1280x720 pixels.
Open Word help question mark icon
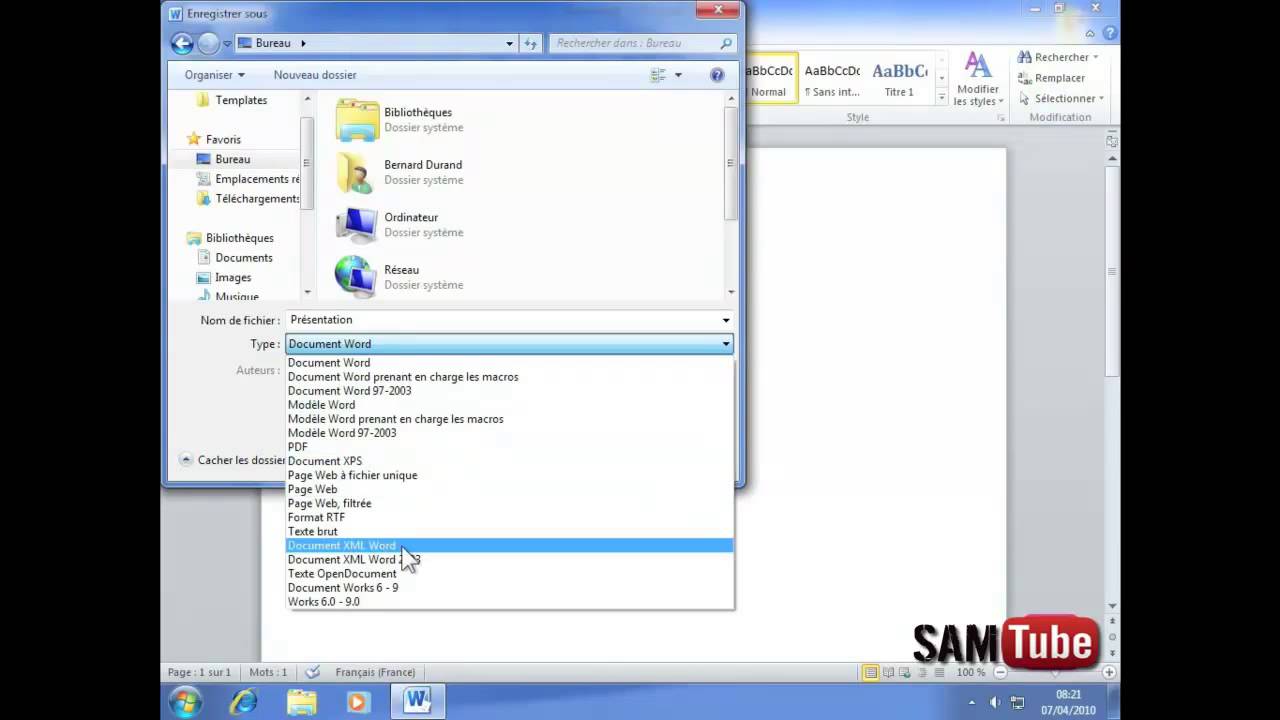click(x=1110, y=33)
